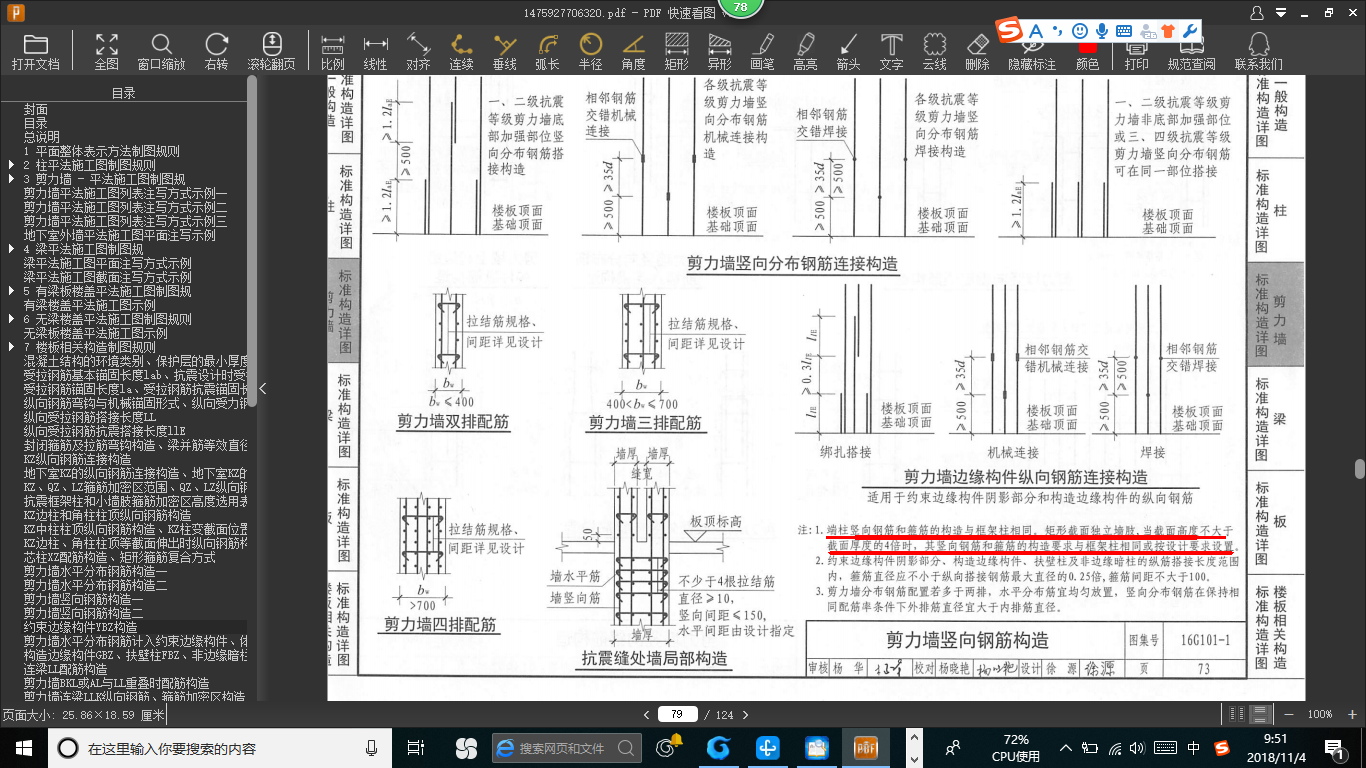Toggle 隐藏标注 hide annotations
The image size is (1366, 768).
point(1031,55)
